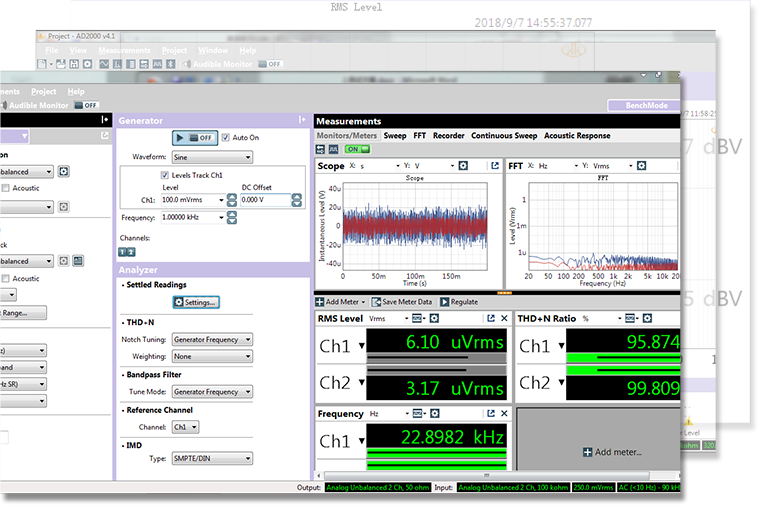Open Scope graph settings gear

click(x=463, y=166)
